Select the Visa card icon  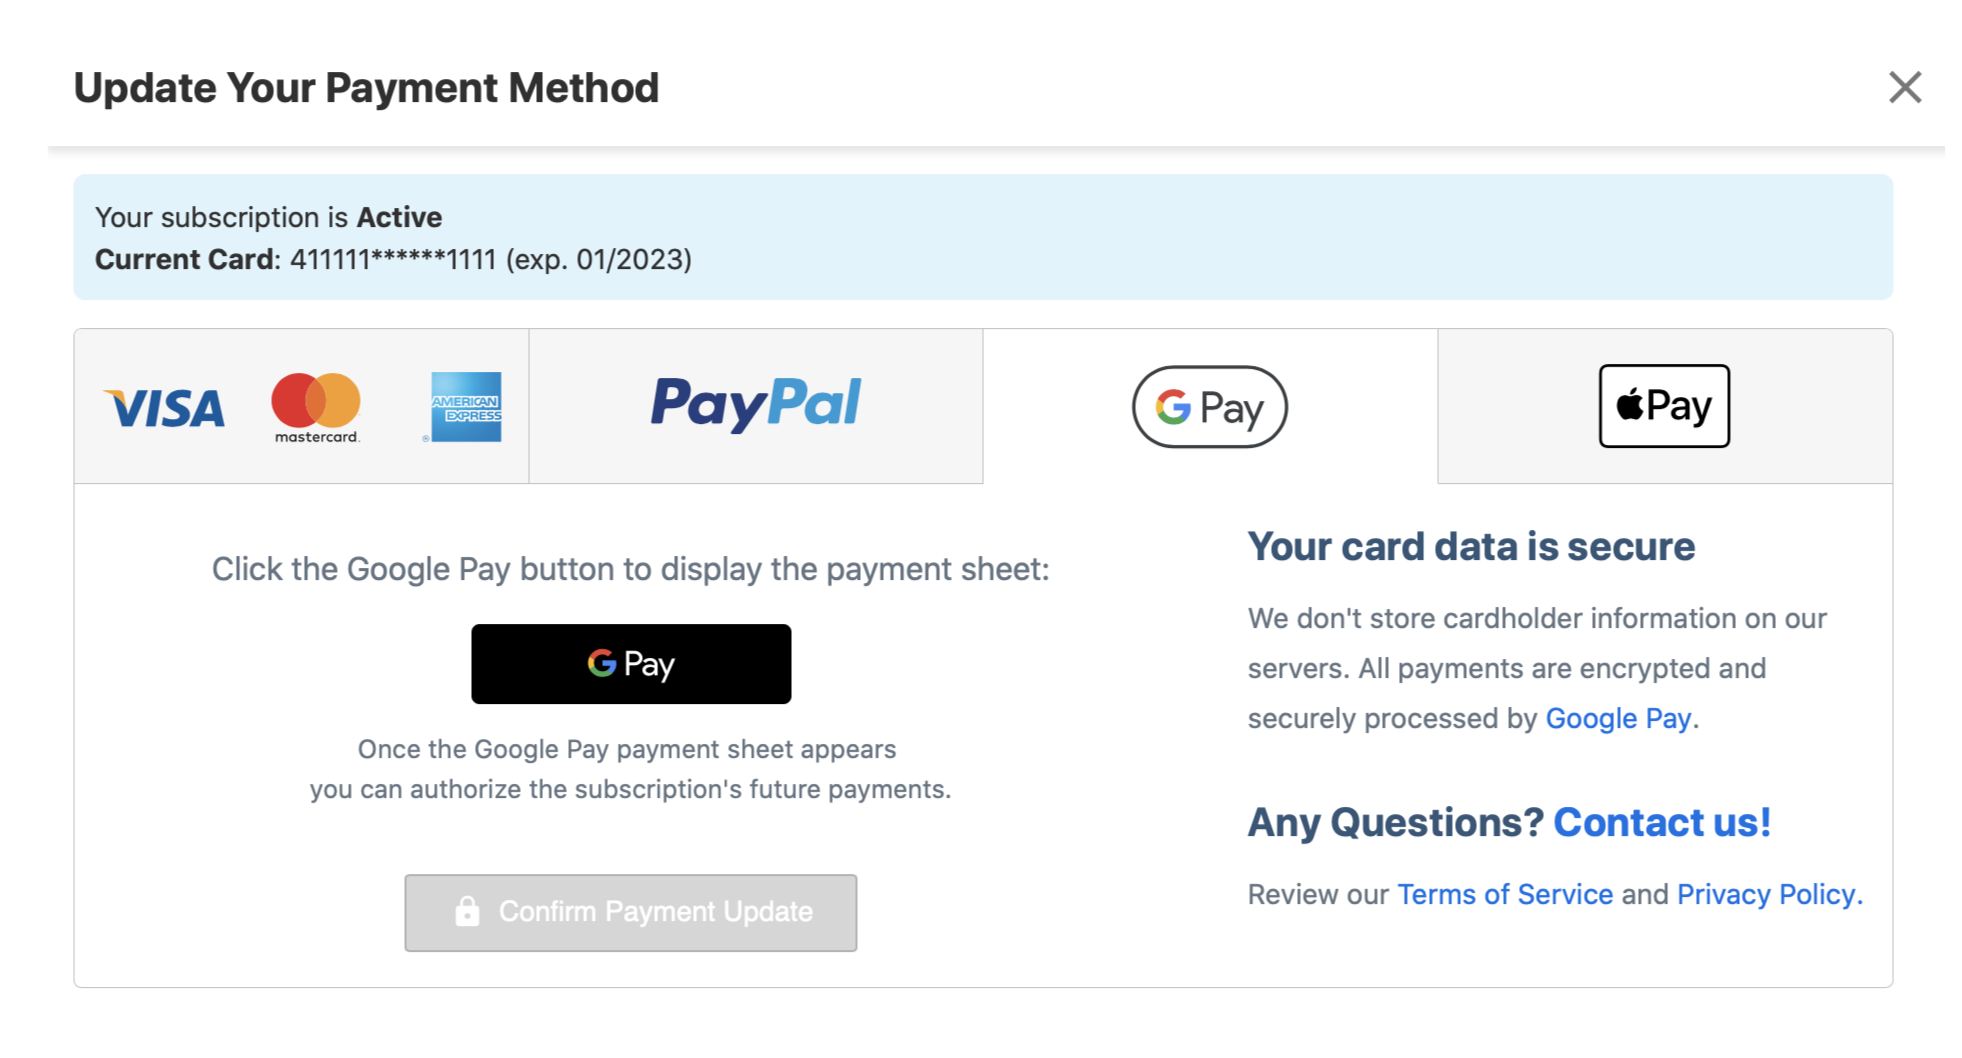tap(163, 406)
